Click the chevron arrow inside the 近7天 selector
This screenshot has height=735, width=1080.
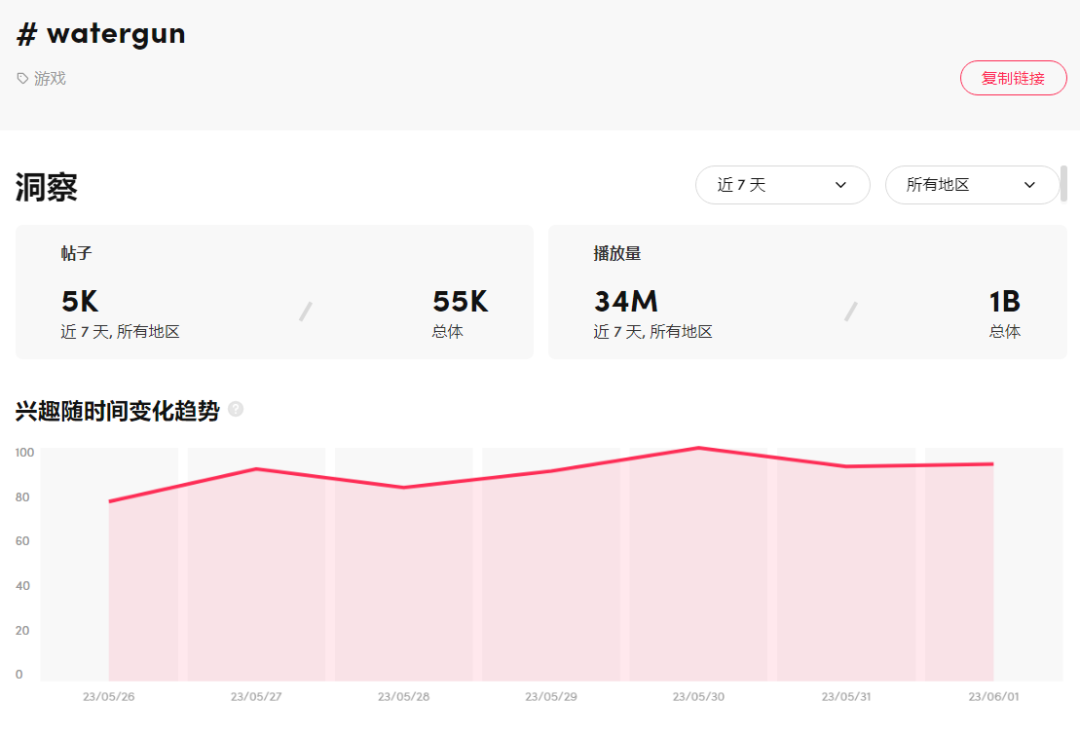840,185
